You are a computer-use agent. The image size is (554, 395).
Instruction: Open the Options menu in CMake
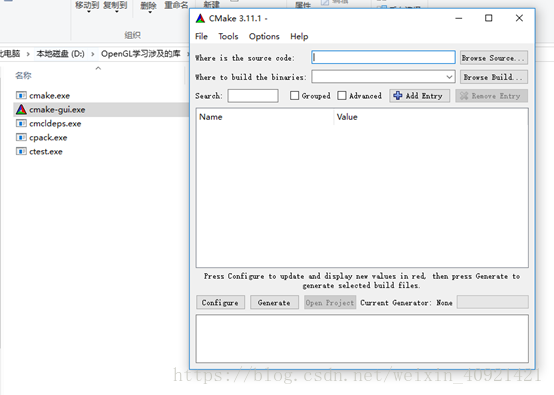[x=264, y=36]
